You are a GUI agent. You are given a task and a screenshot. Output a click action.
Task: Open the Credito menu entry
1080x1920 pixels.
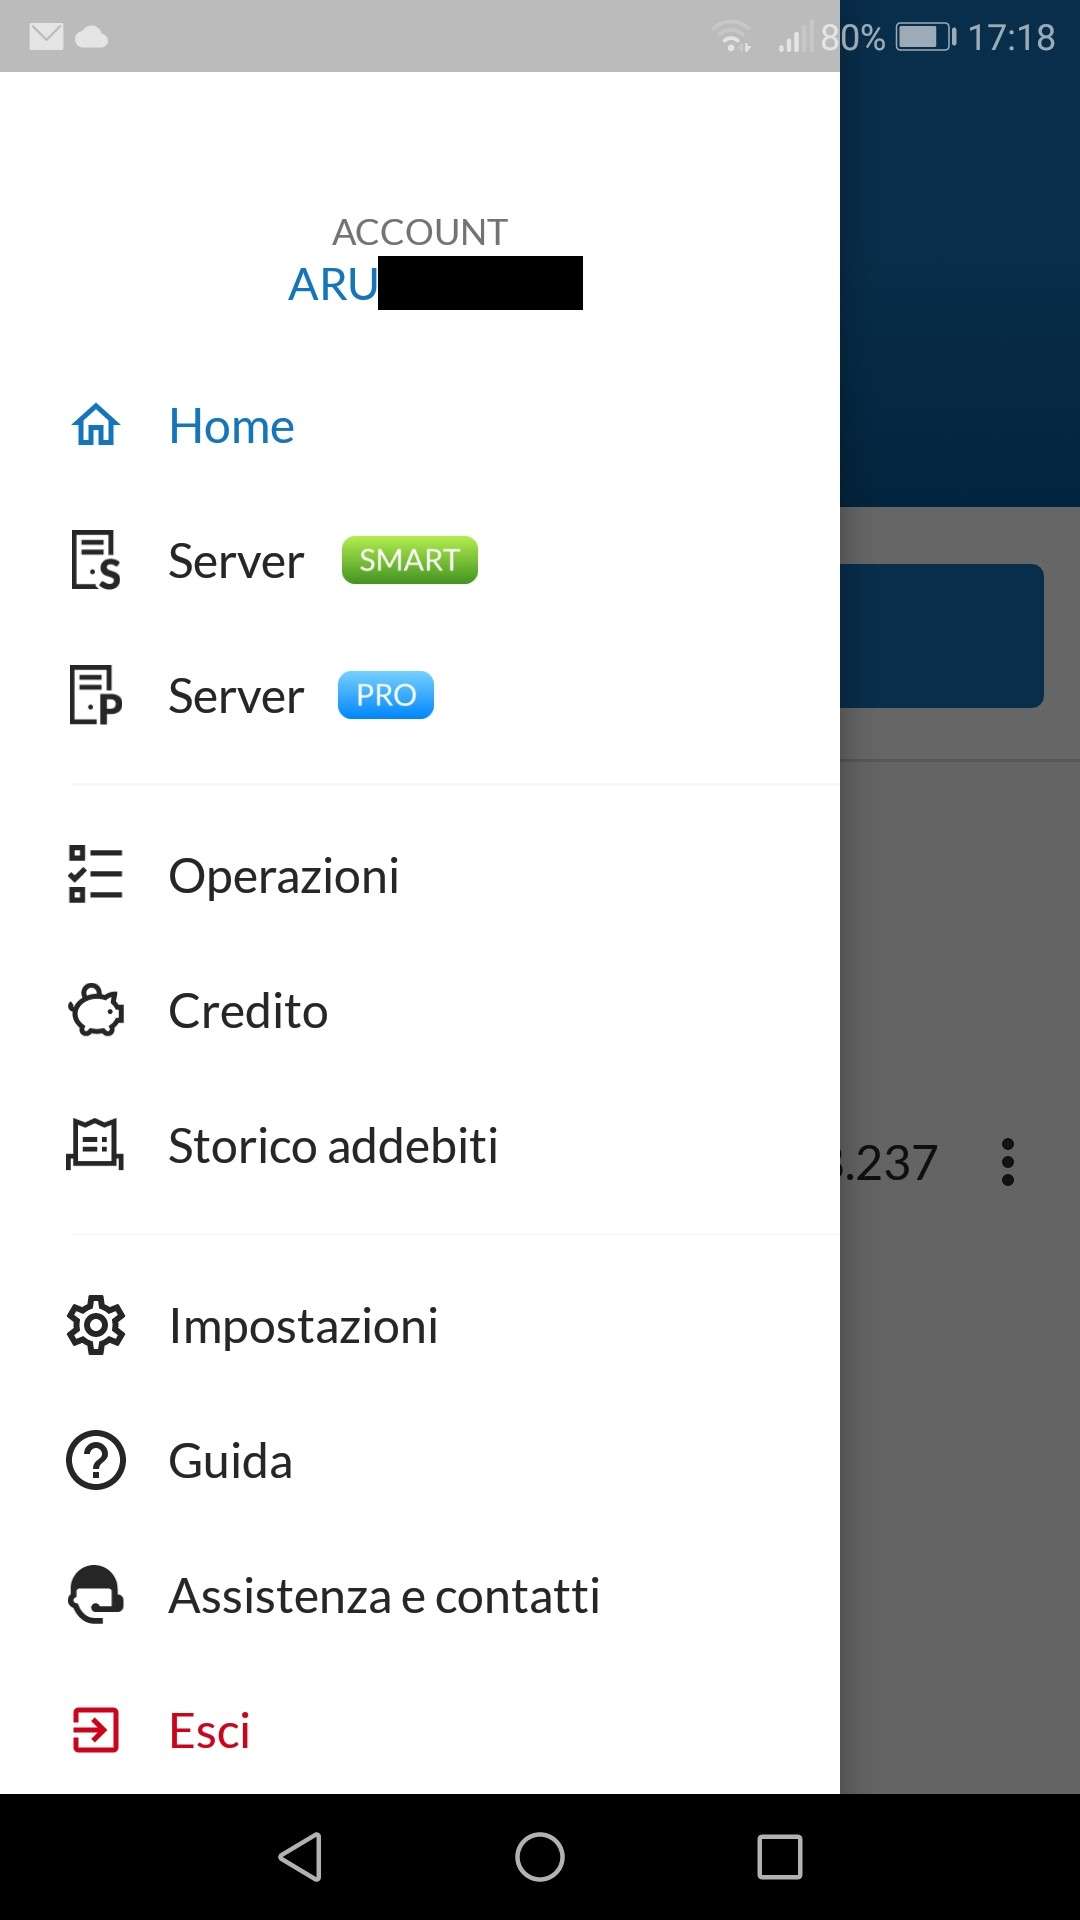tap(248, 1011)
